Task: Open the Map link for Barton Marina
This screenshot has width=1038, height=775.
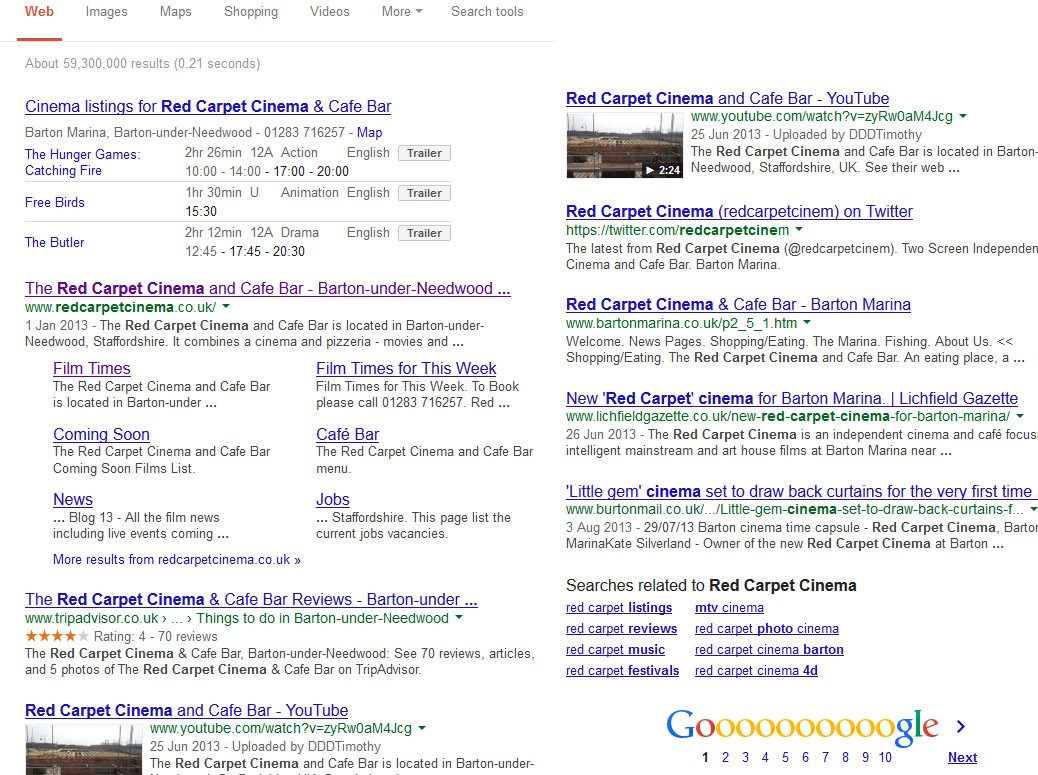Action: tap(369, 132)
